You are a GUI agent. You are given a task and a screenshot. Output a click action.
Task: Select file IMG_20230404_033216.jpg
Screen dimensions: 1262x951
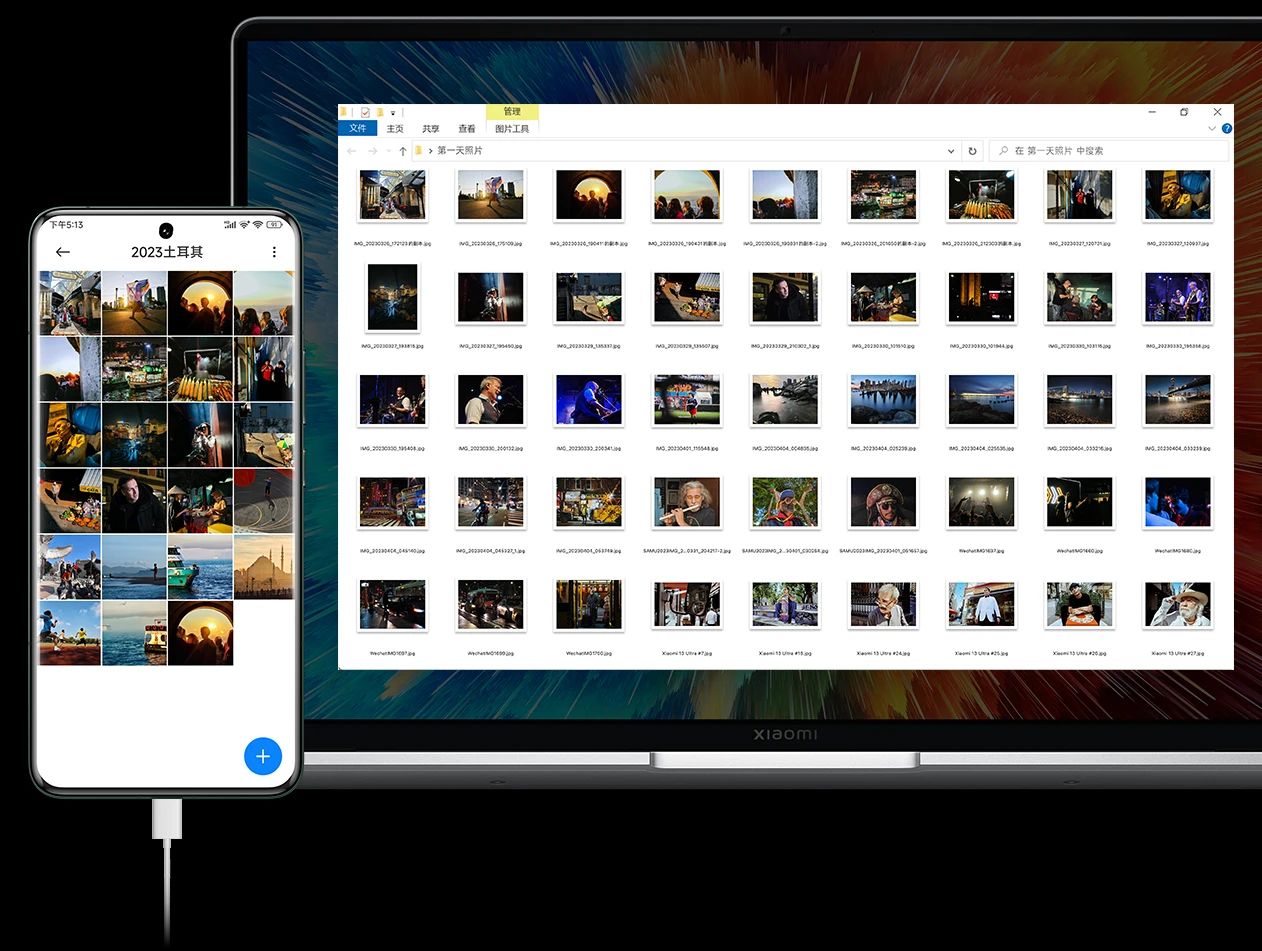tap(1079, 400)
